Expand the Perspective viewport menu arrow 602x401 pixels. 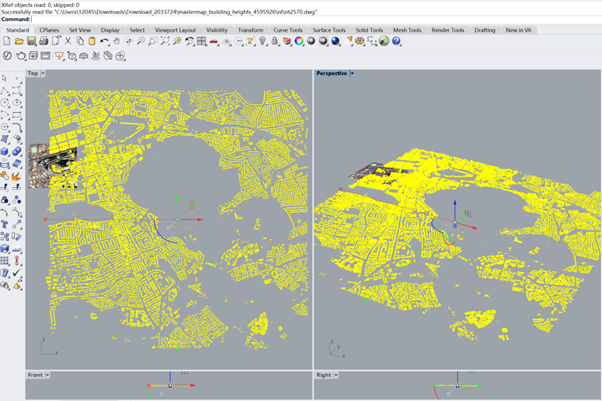point(353,74)
